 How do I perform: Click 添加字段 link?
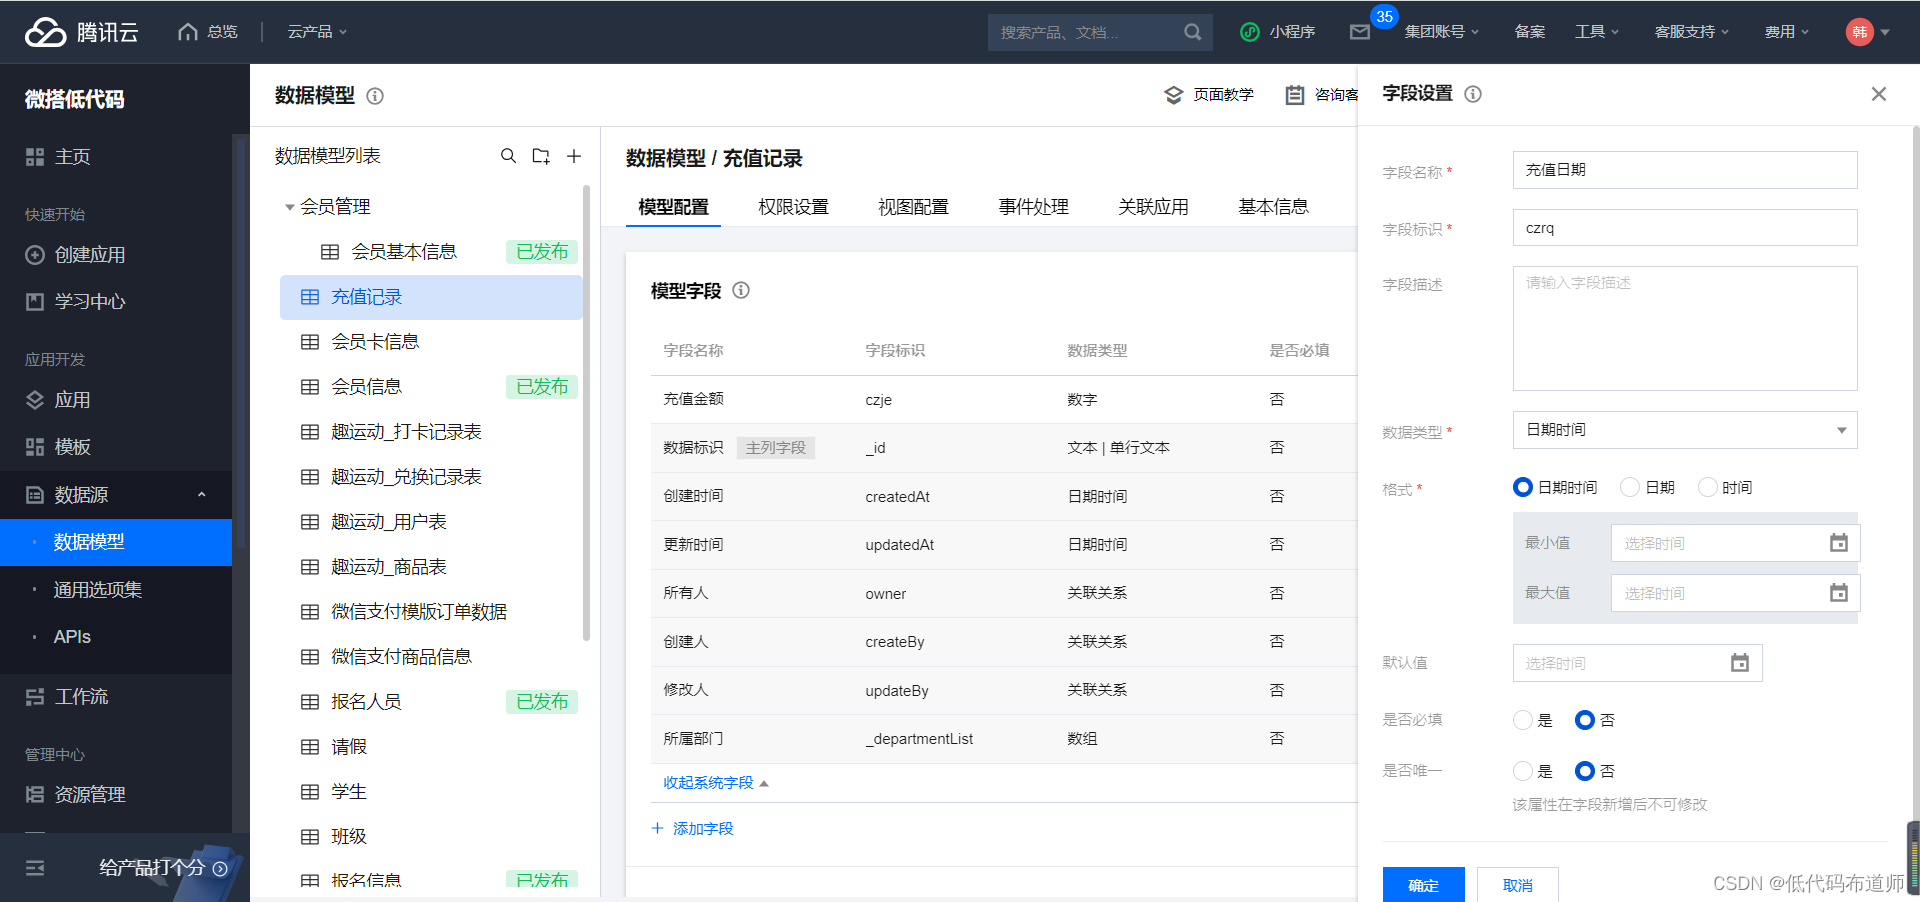692,829
